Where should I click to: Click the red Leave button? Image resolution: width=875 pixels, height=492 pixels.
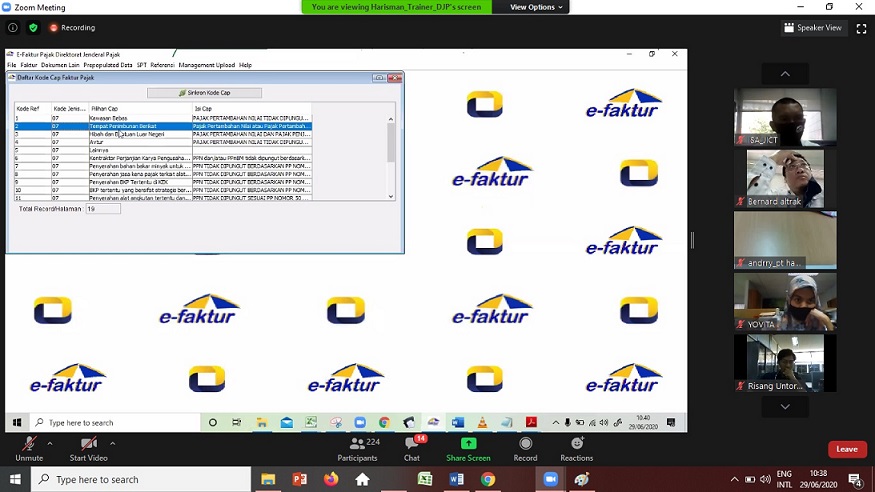(x=846, y=449)
